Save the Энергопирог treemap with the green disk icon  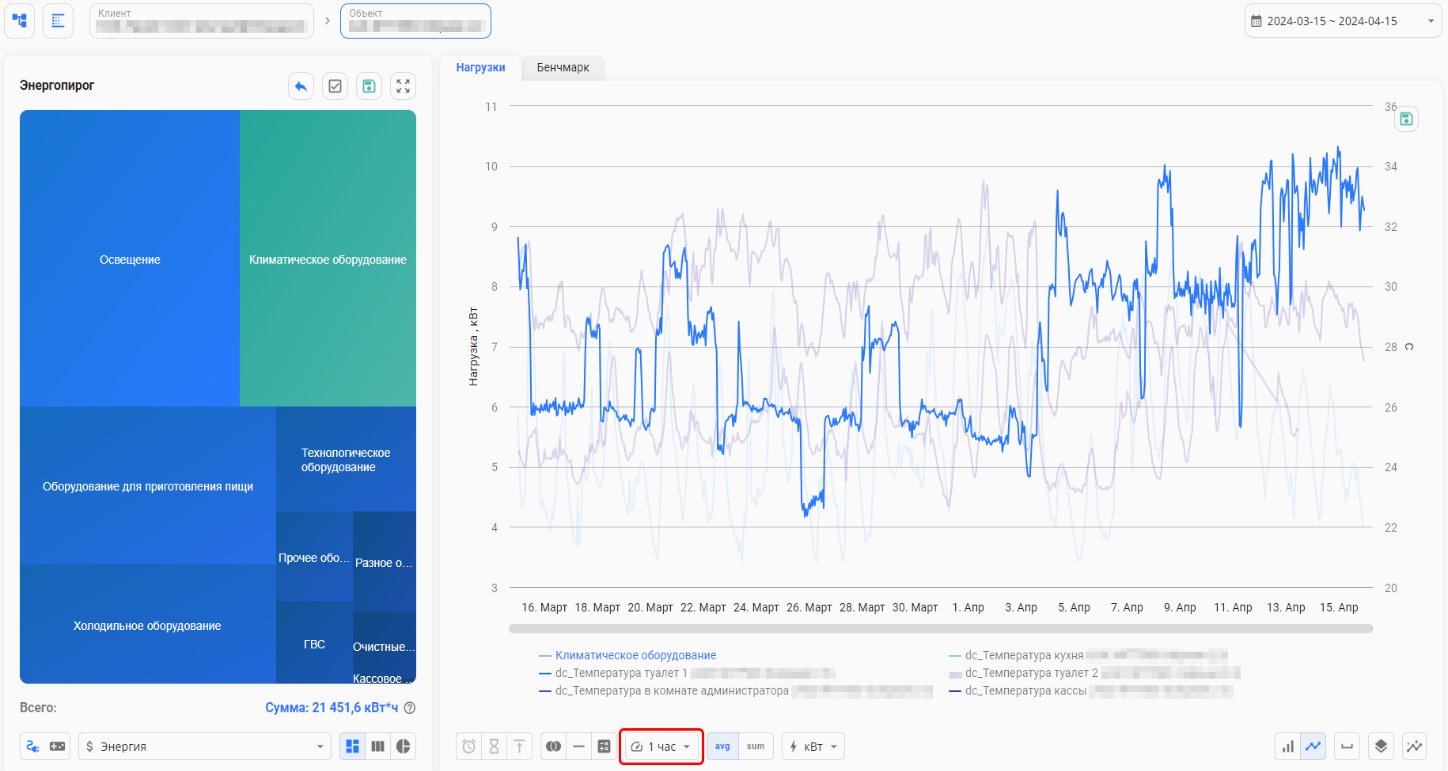pyautogui.click(x=369, y=86)
